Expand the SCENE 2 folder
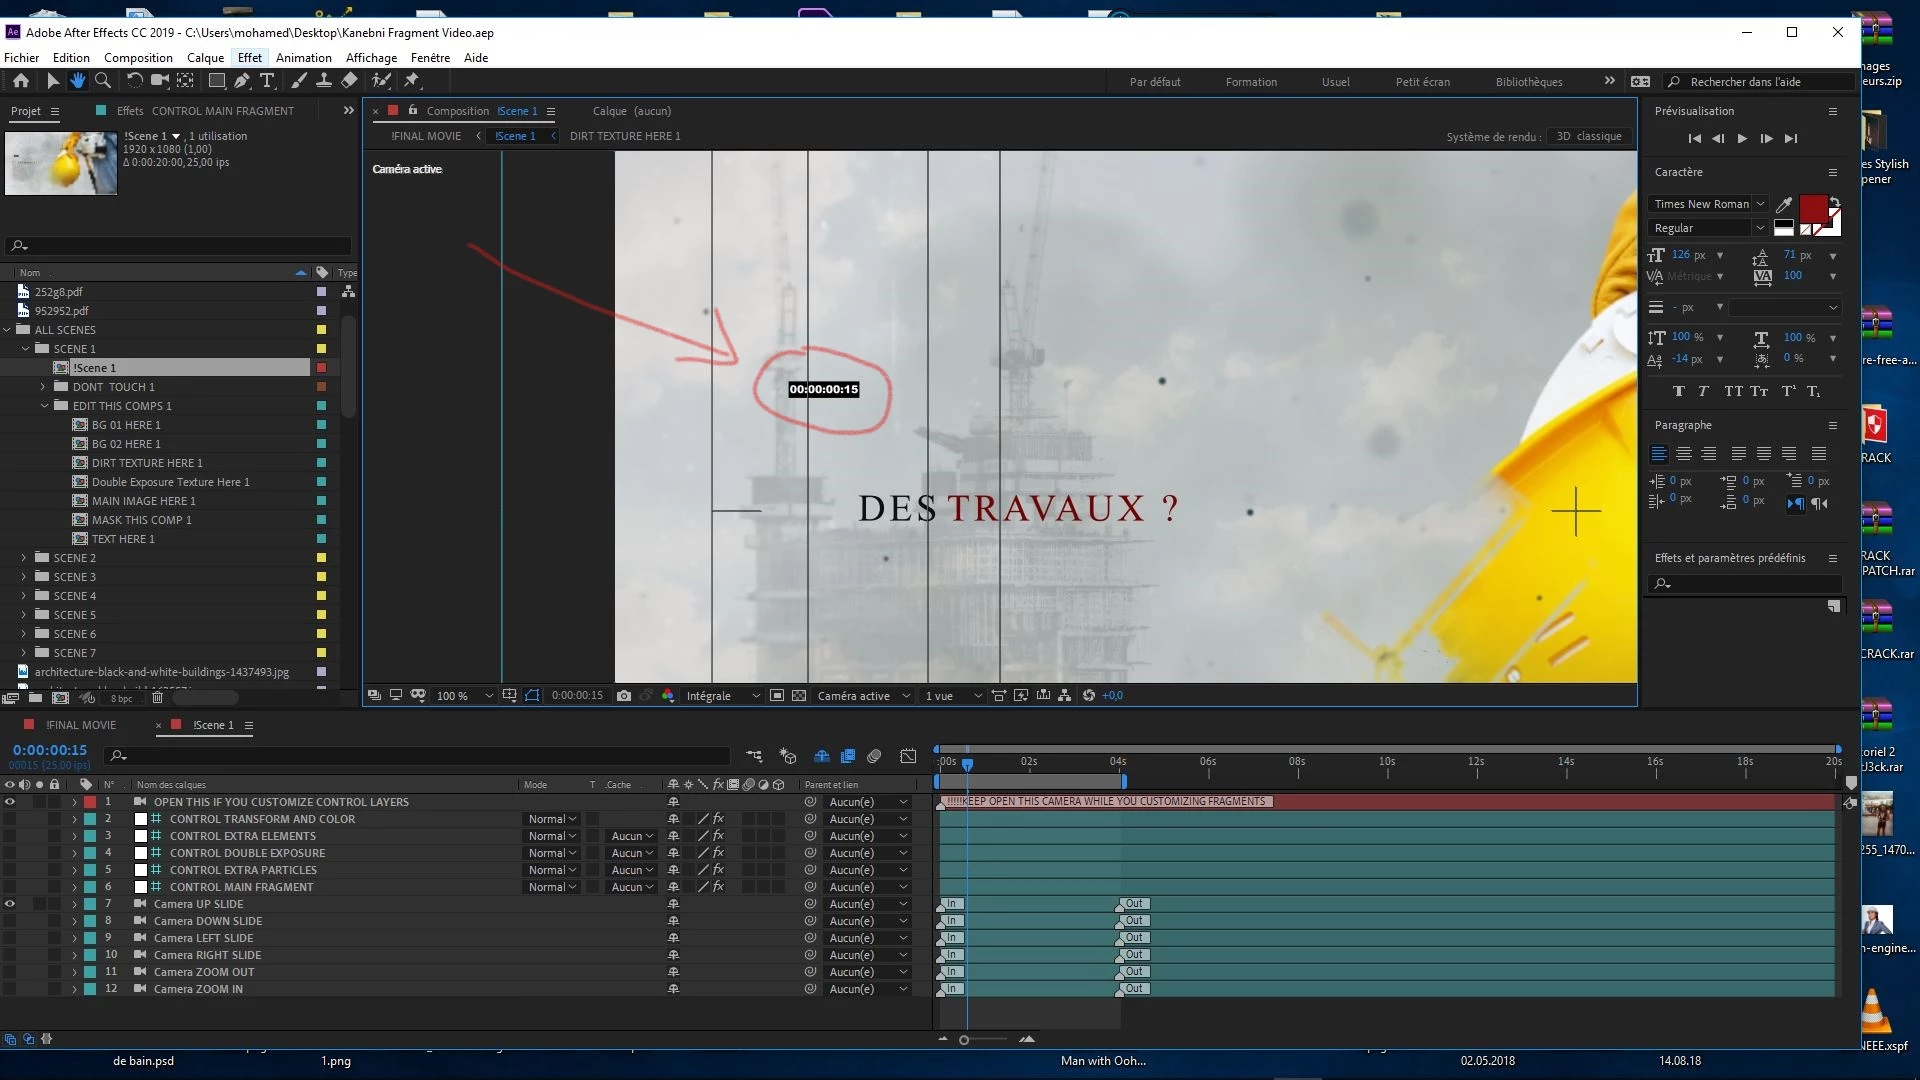 pyautogui.click(x=24, y=558)
